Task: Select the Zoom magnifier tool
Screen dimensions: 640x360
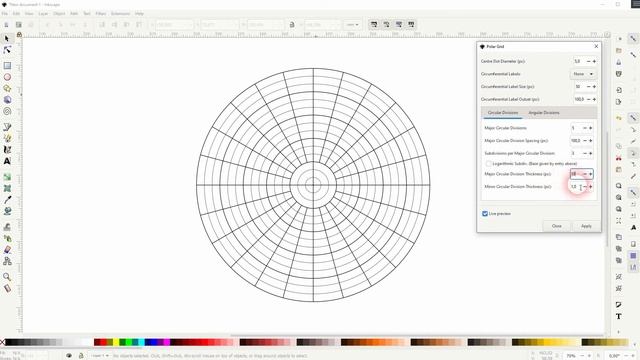Action: pyautogui.click(x=7, y=277)
